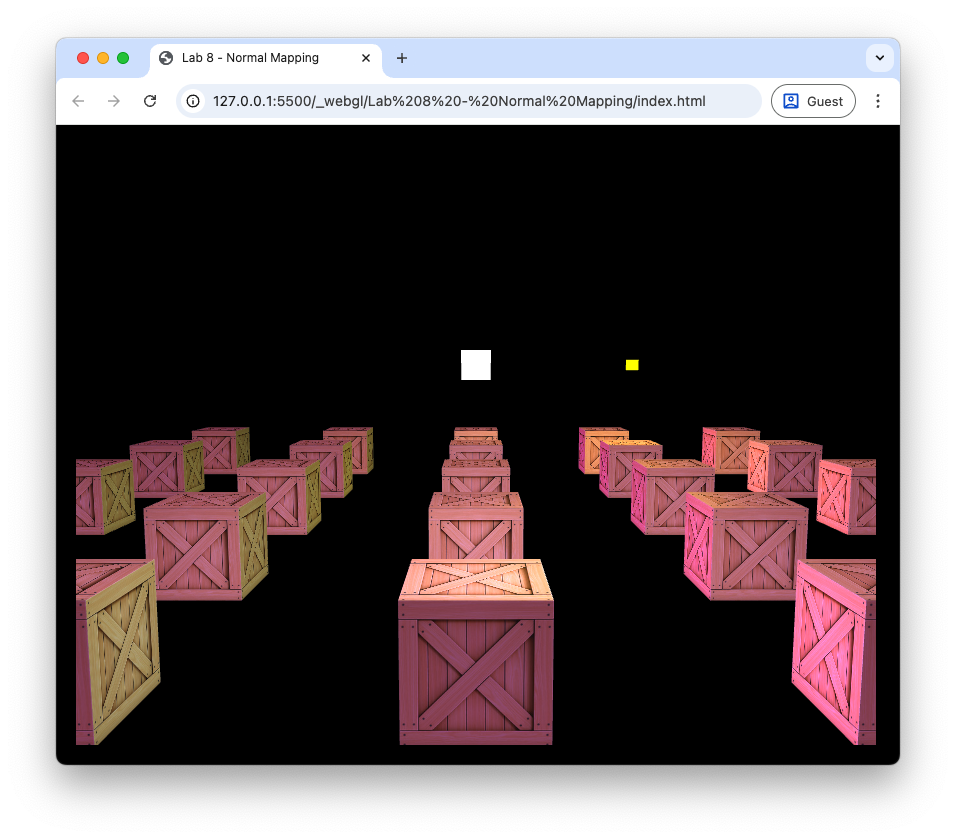Click the white light square in the scene
Image resolution: width=956 pixels, height=839 pixels.
pos(476,365)
